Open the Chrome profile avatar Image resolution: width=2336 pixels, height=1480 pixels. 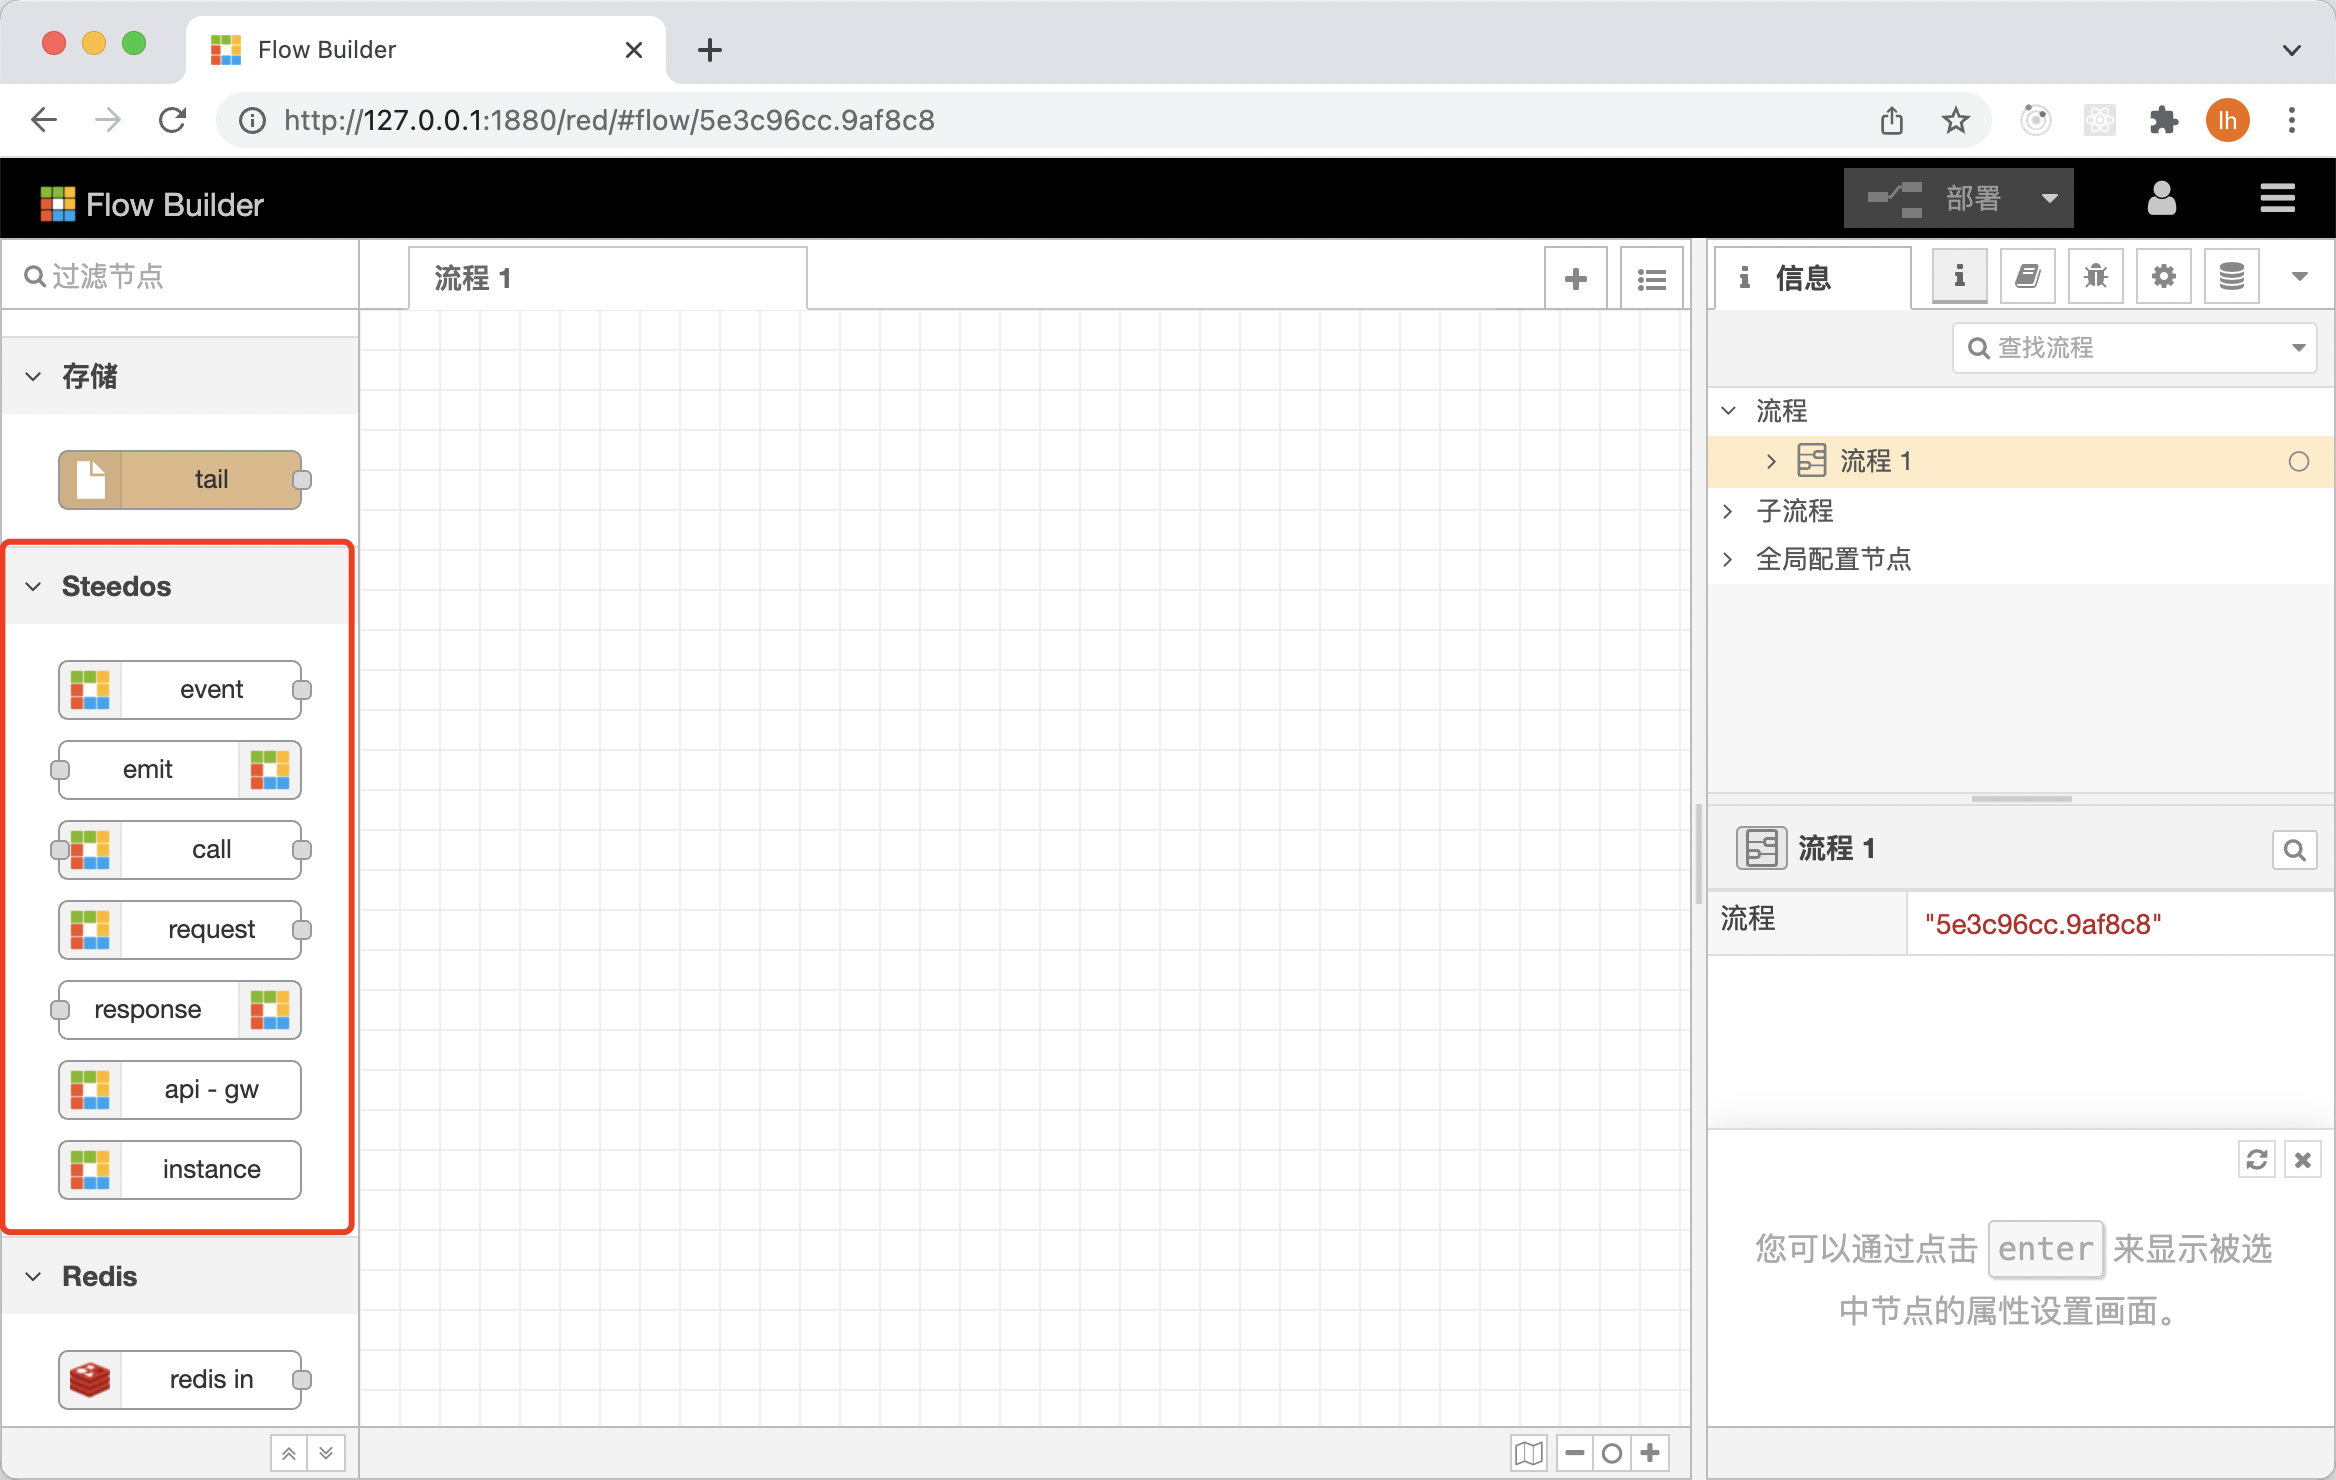coord(2227,120)
